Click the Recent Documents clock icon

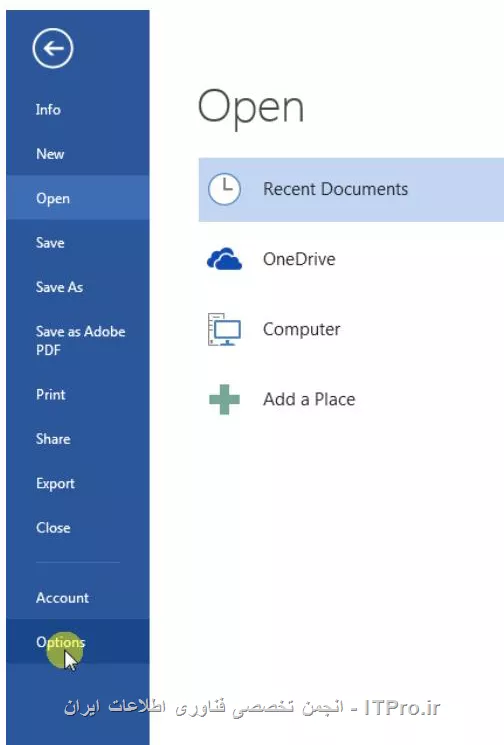[224, 189]
